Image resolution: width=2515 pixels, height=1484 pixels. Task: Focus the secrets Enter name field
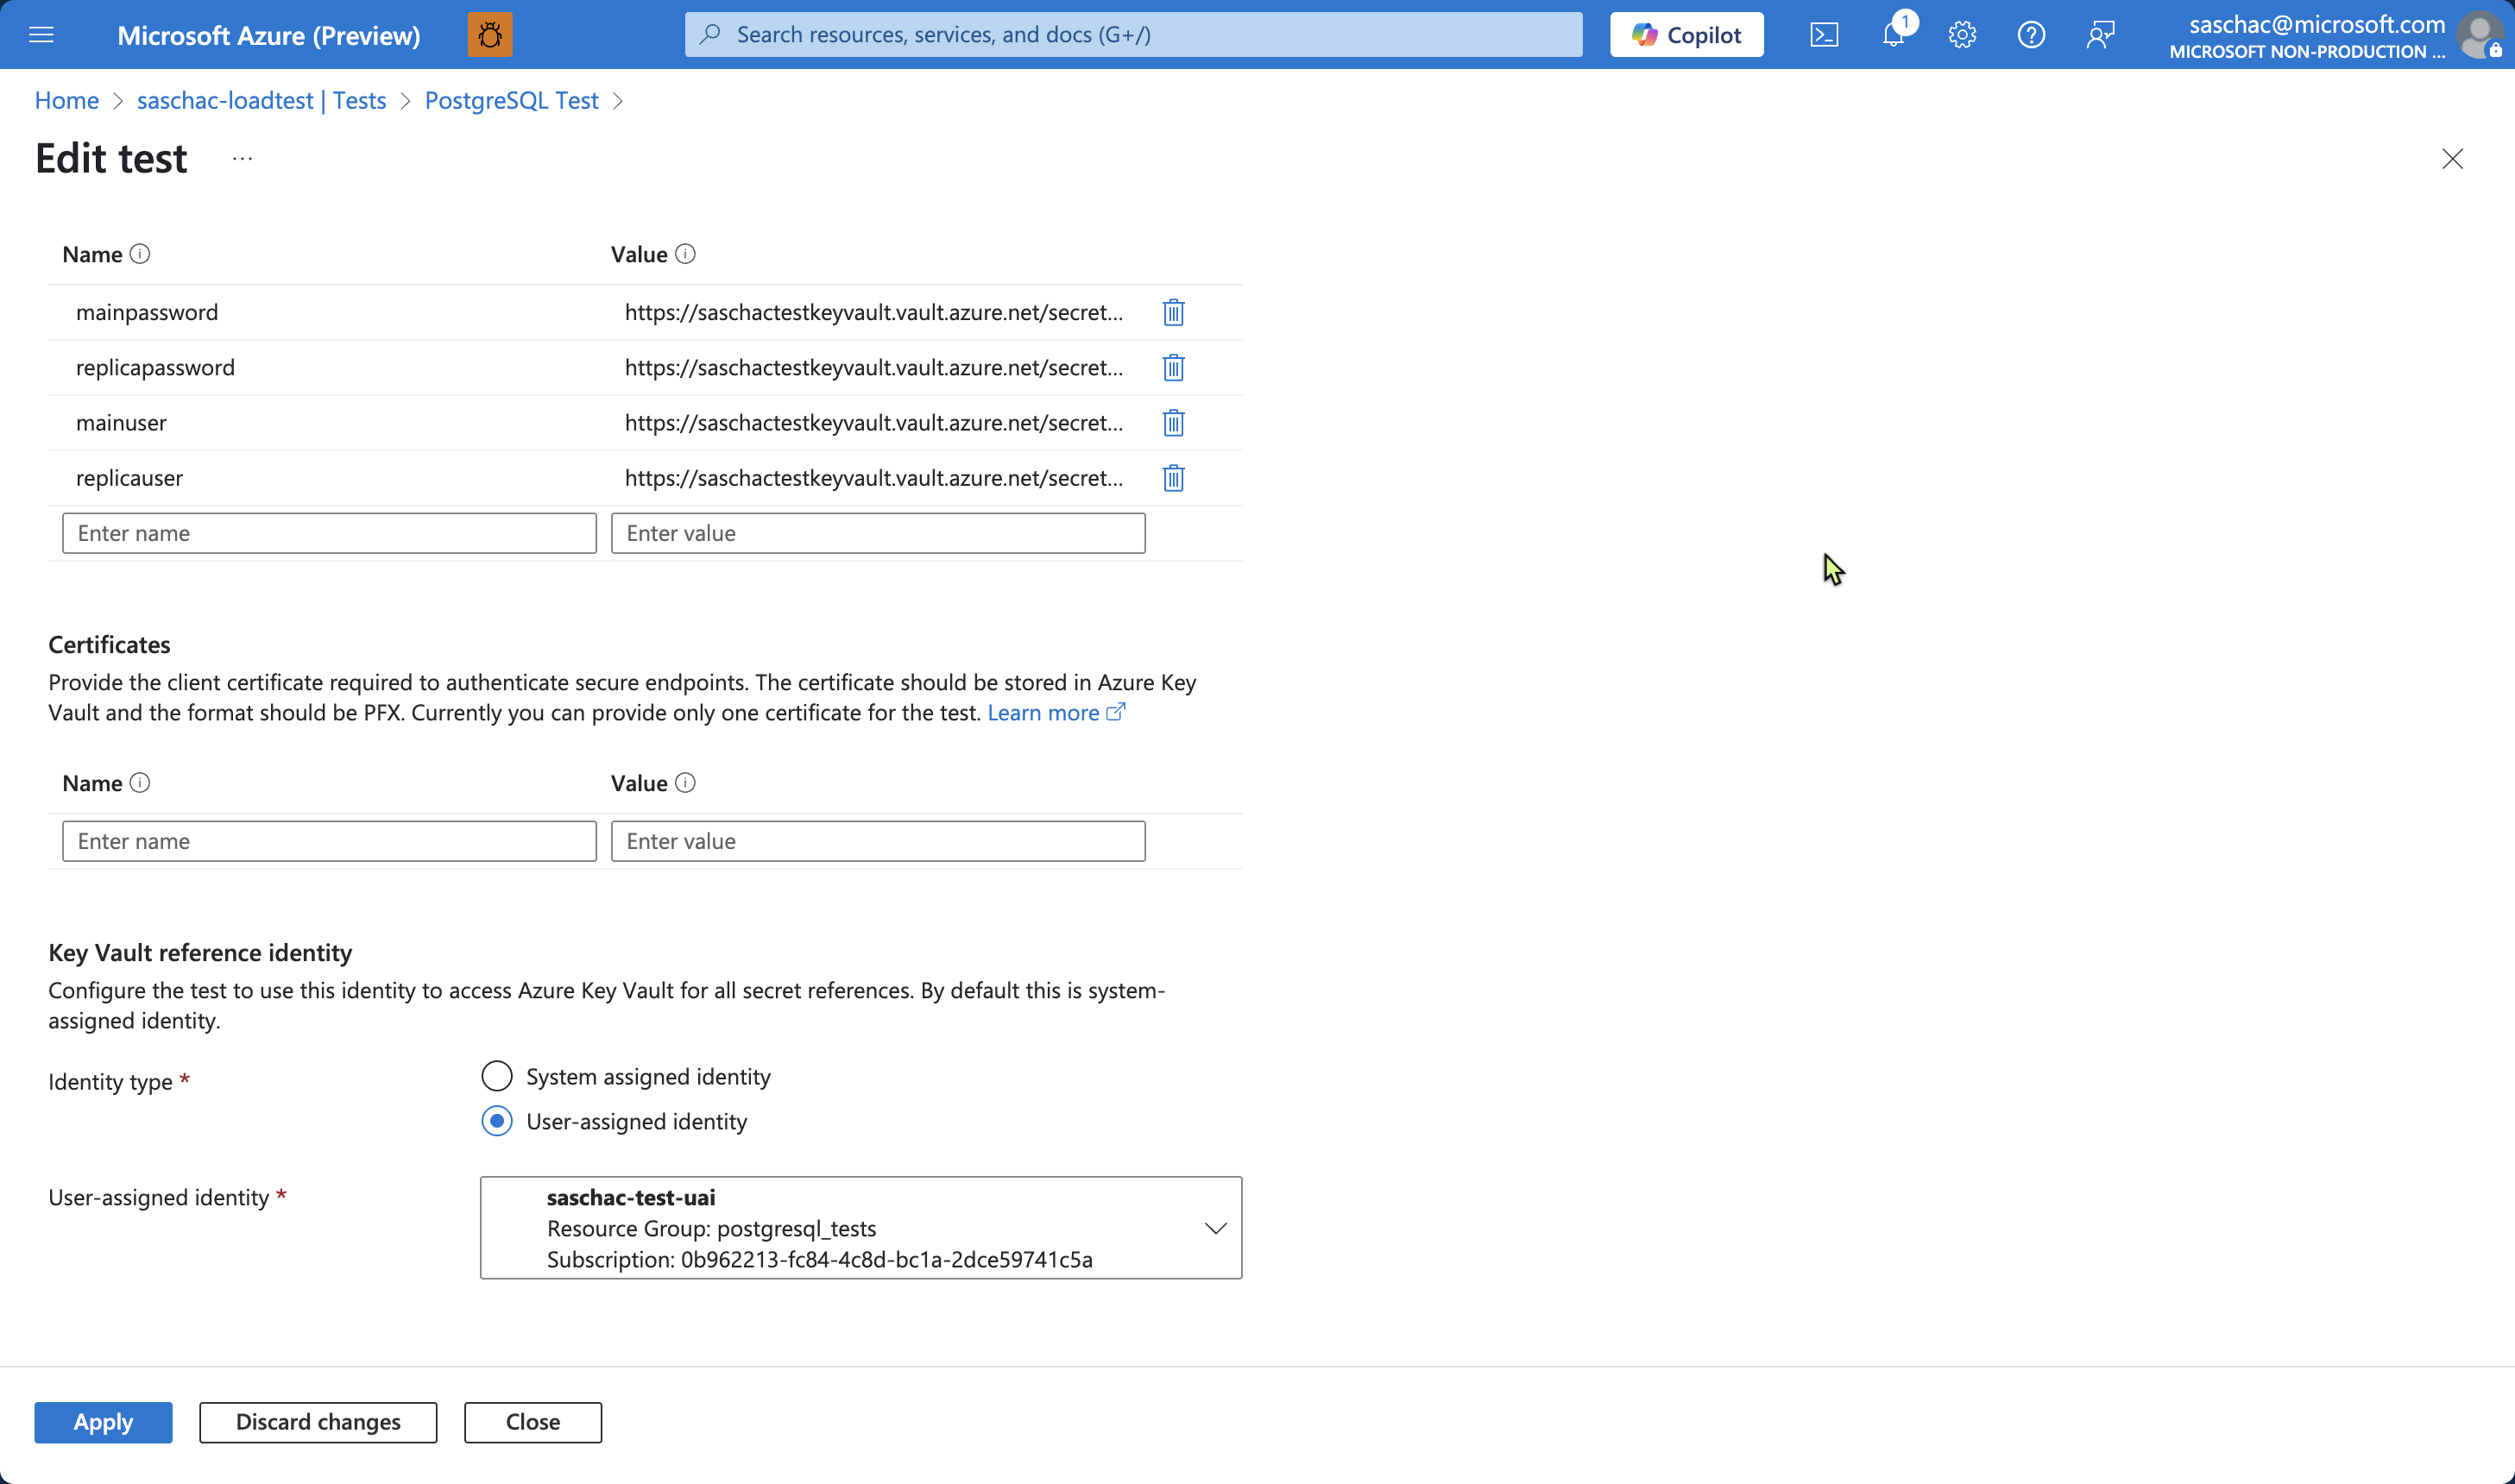pyautogui.click(x=329, y=533)
